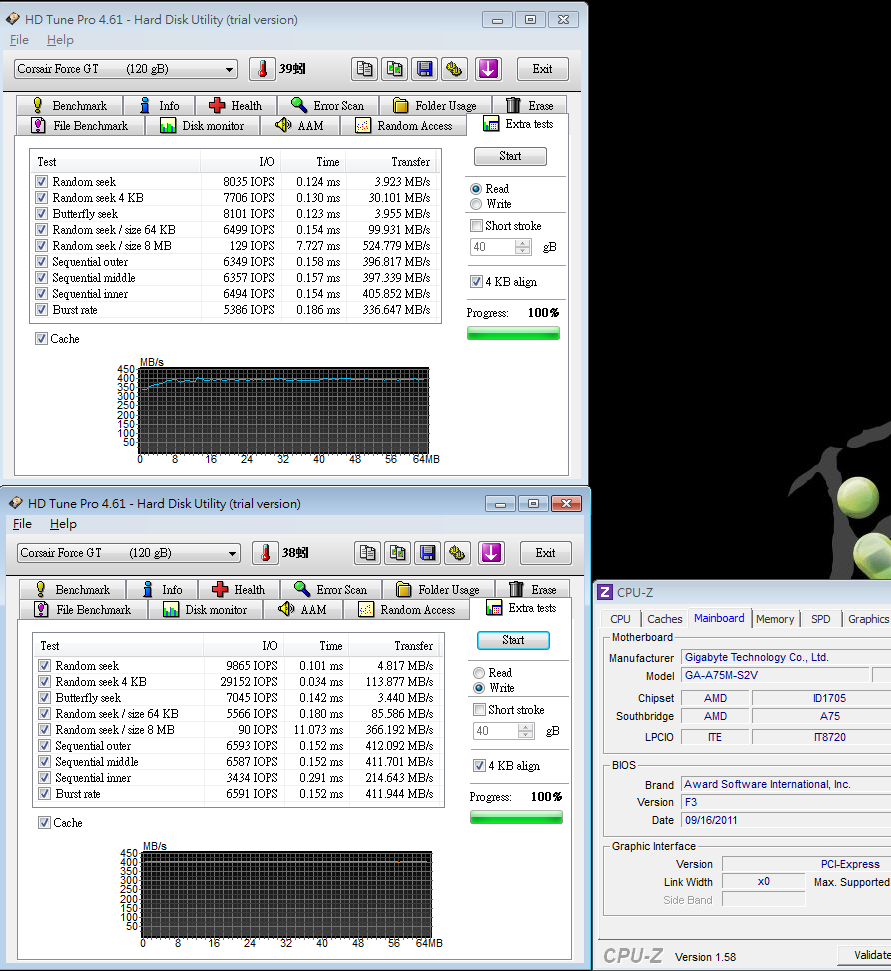Click Exit in the 38° HD Tune window
891x971 pixels.
(545, 553)
